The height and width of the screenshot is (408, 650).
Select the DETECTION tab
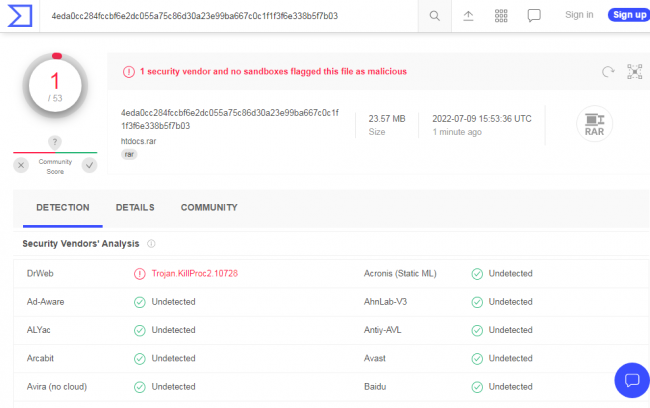[63, 207]
